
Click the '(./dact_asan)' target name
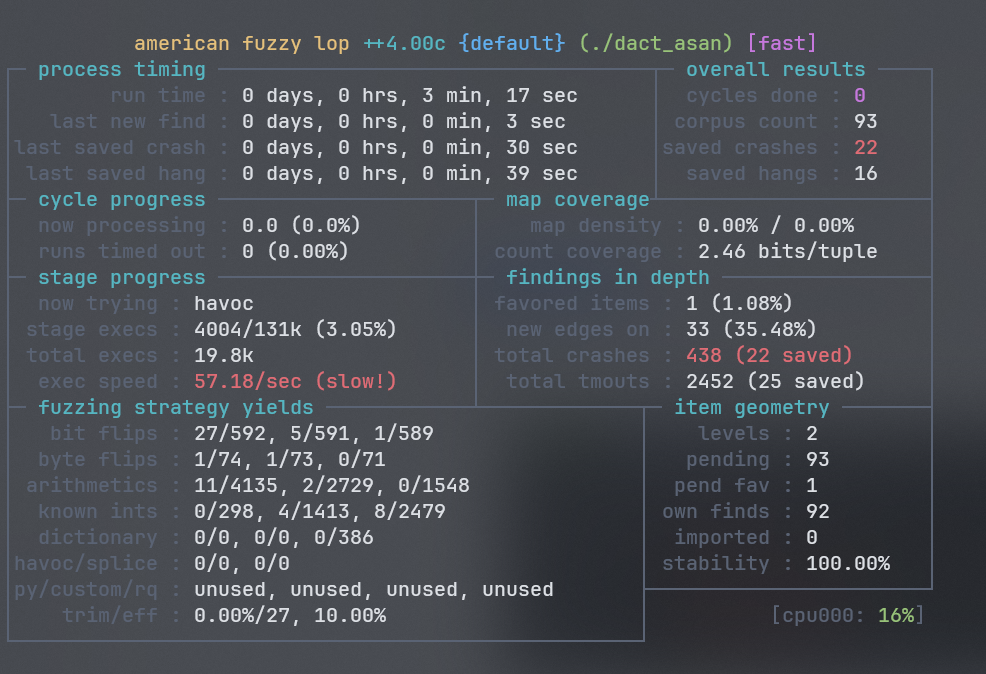coord(656,43)
